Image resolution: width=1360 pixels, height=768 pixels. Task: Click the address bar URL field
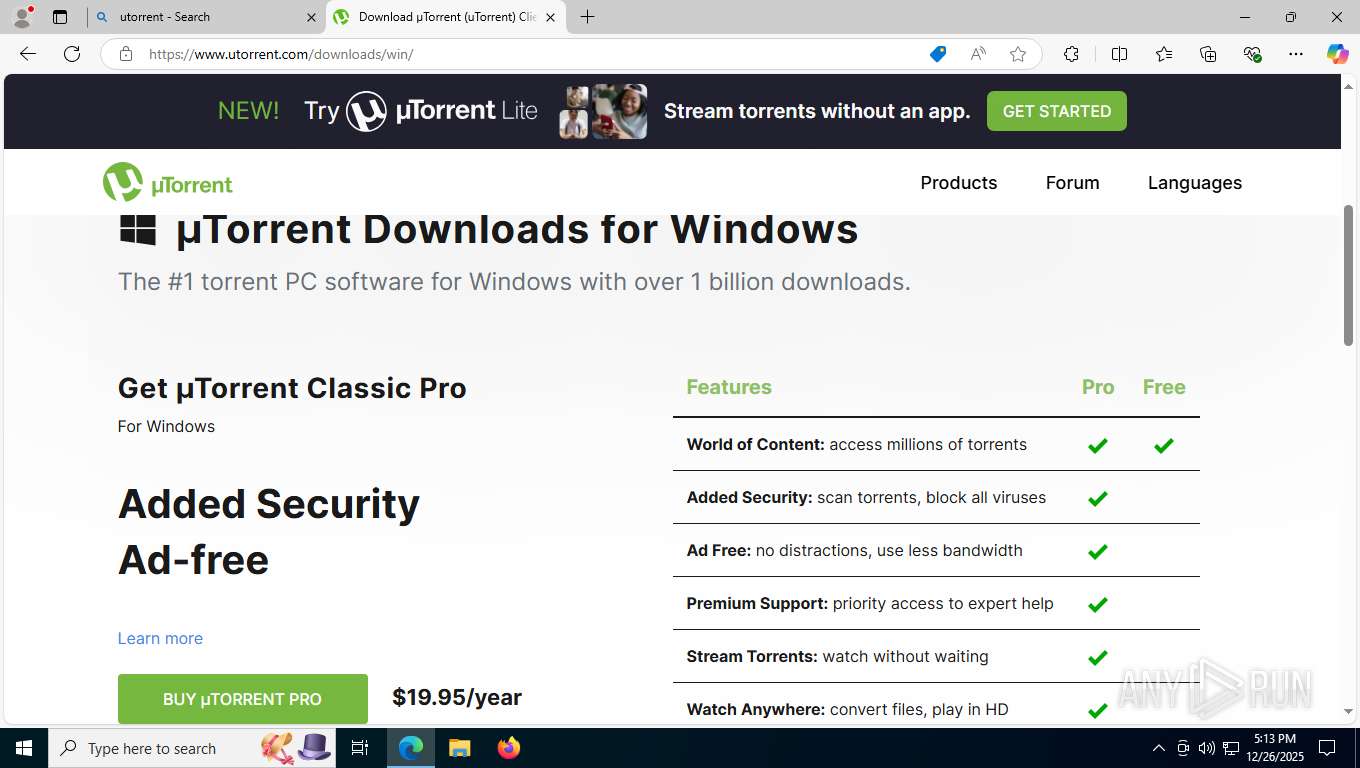click(530, 54)
